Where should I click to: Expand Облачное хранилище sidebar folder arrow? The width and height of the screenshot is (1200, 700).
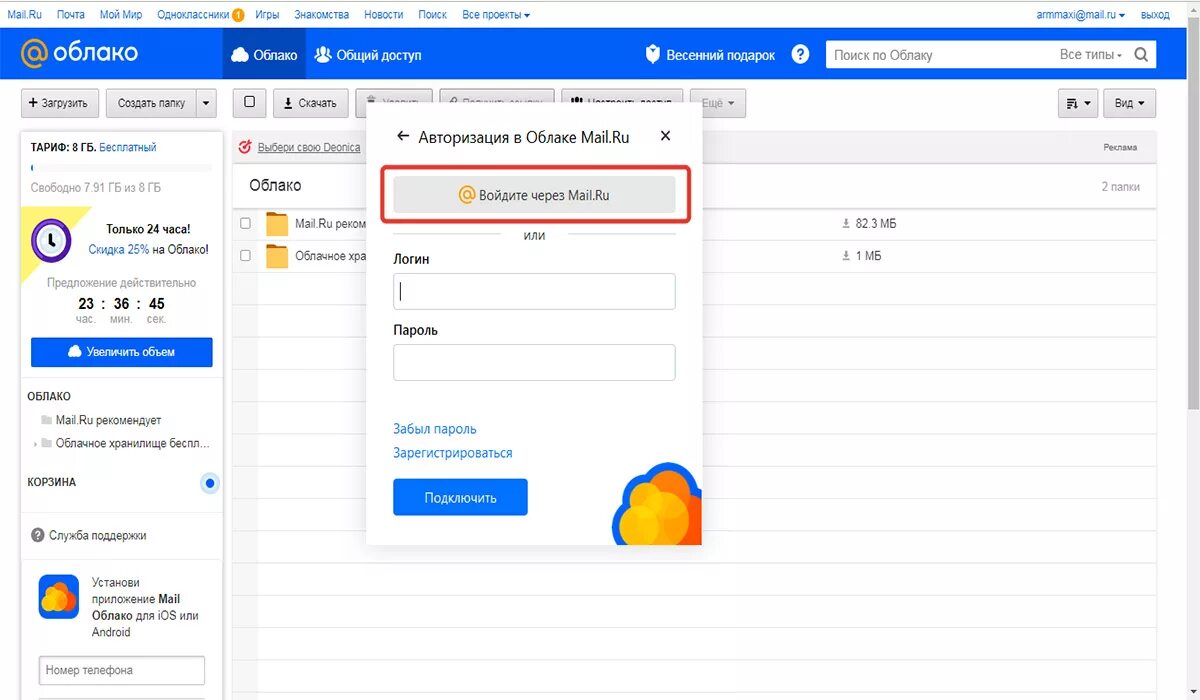pos(35,443)
